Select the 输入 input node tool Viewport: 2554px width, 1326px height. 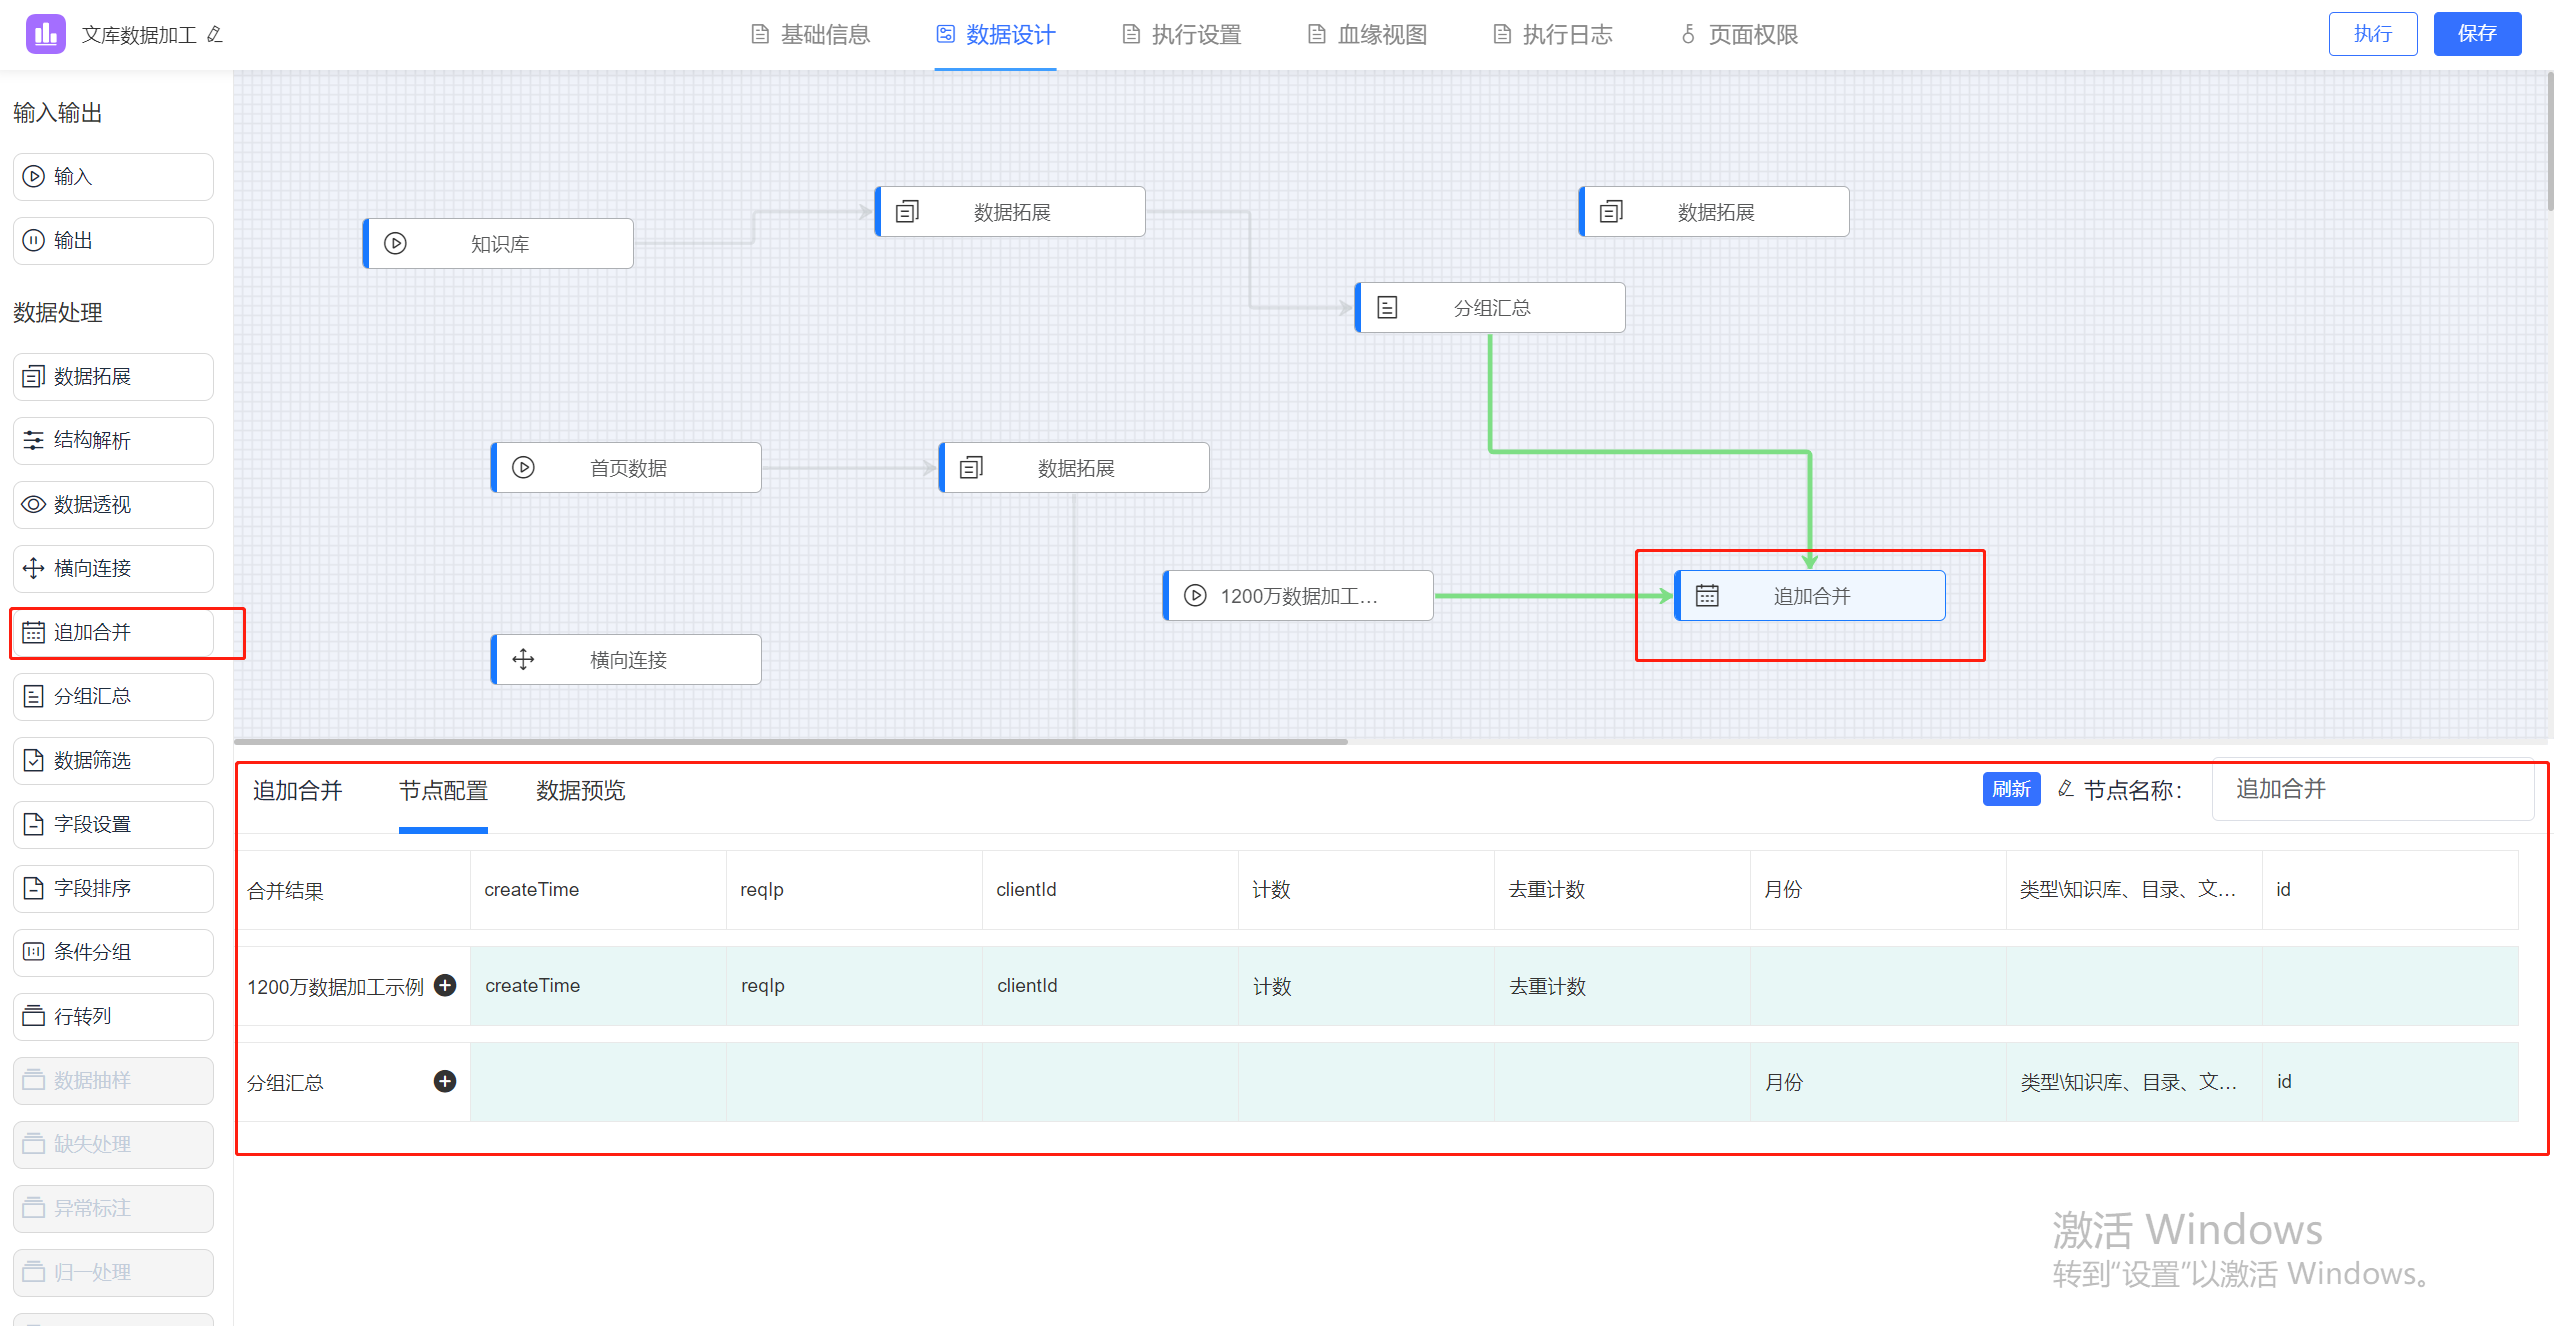tap(112, 176)
